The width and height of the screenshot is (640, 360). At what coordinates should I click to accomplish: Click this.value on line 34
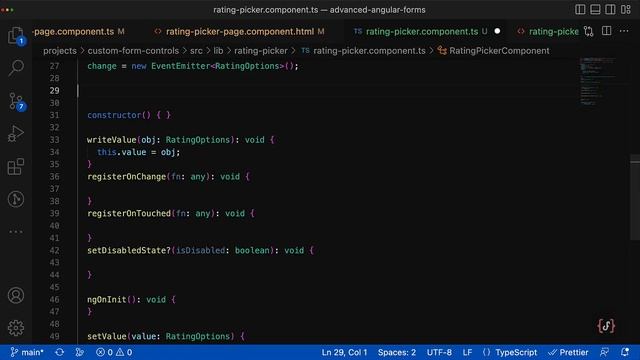coord(121,152)
